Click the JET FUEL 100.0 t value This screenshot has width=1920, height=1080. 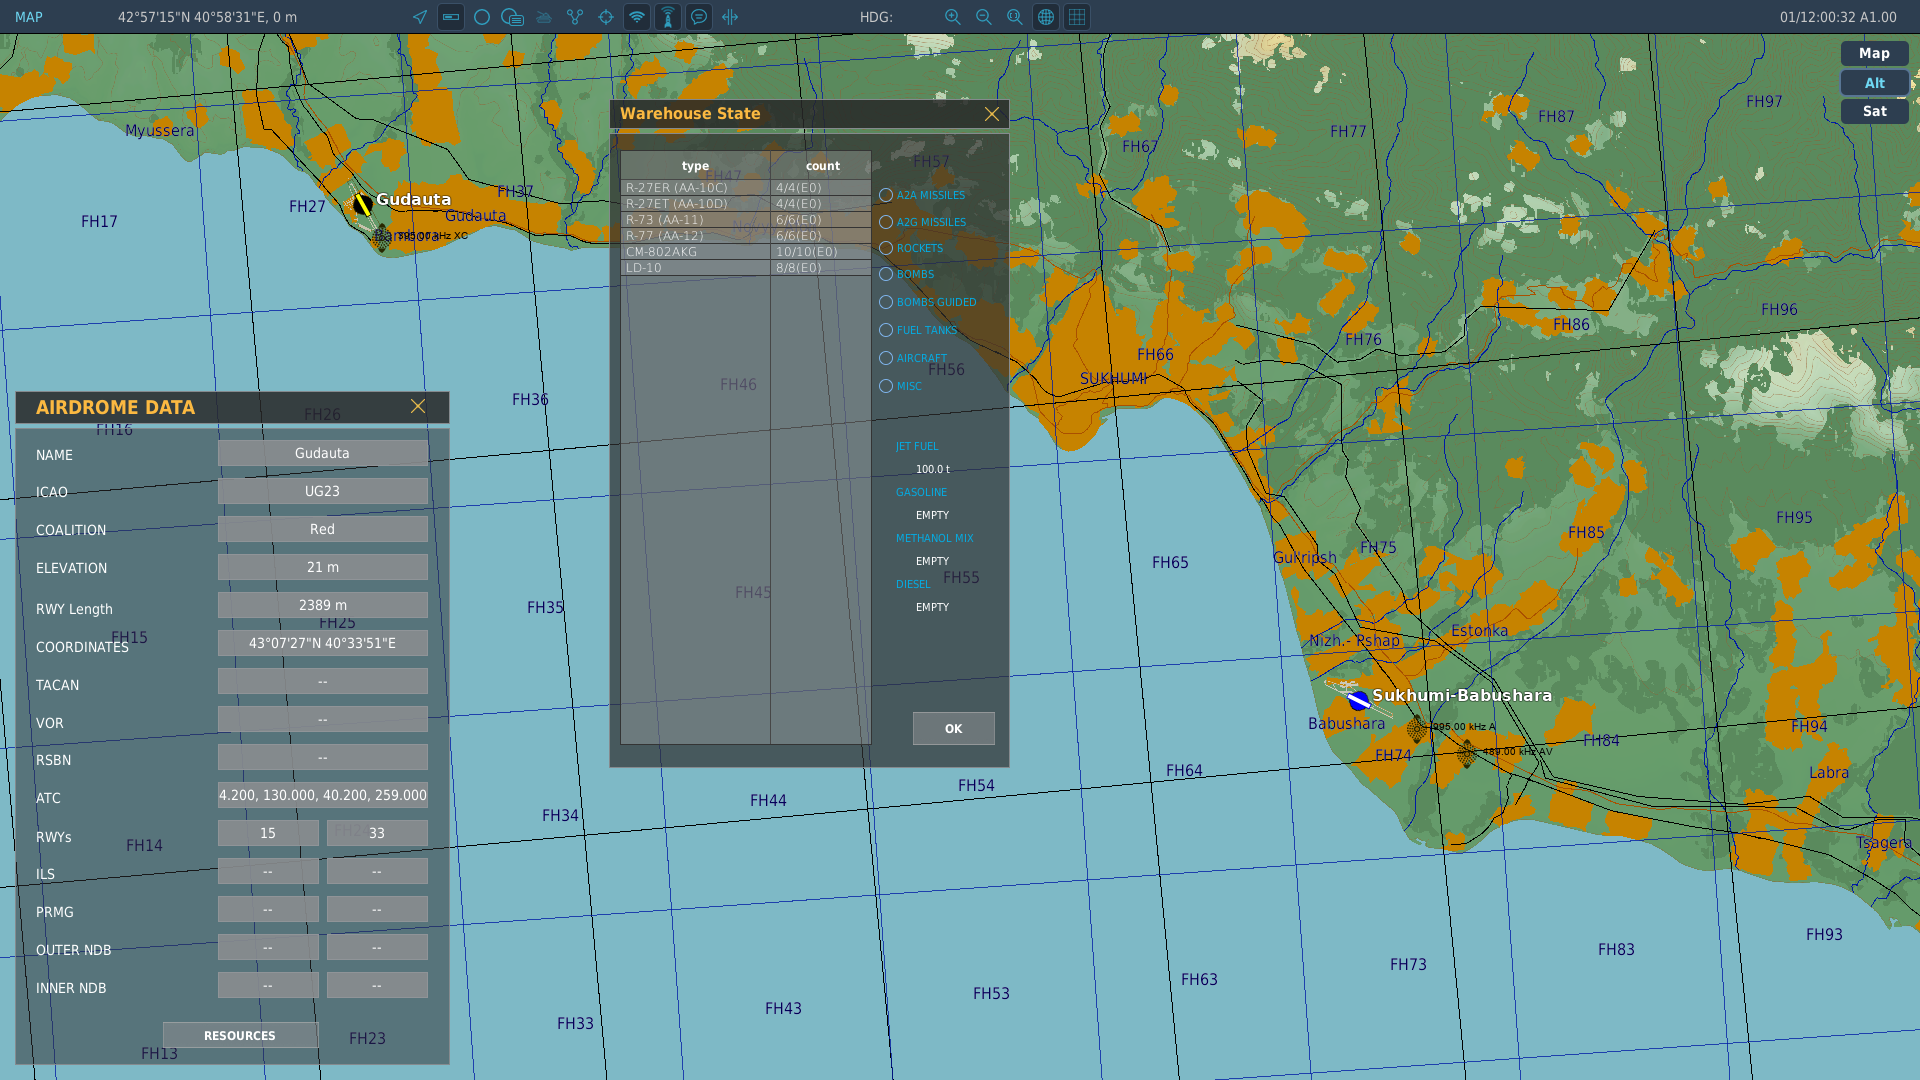pyautogui.click(x=933, y=469)
